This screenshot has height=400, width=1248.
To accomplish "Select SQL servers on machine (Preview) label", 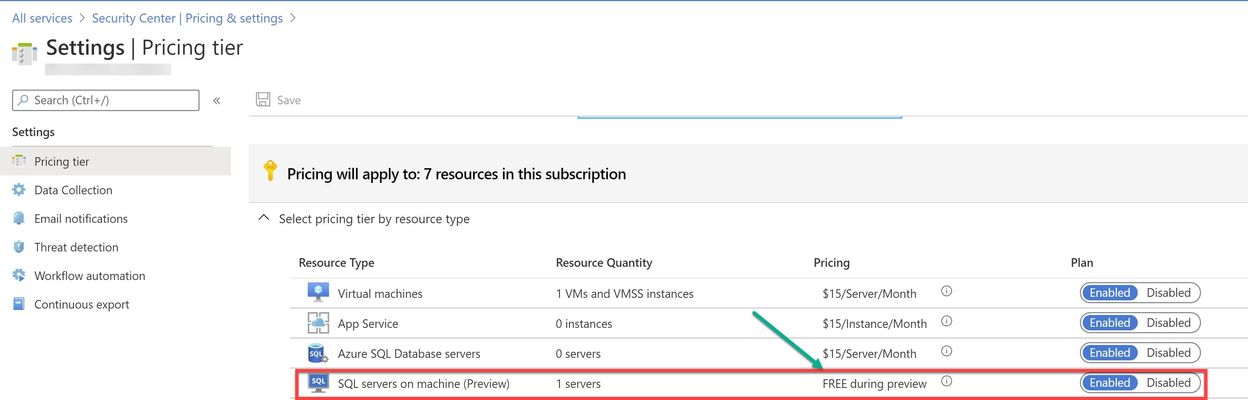I will [x=424, y=384].
